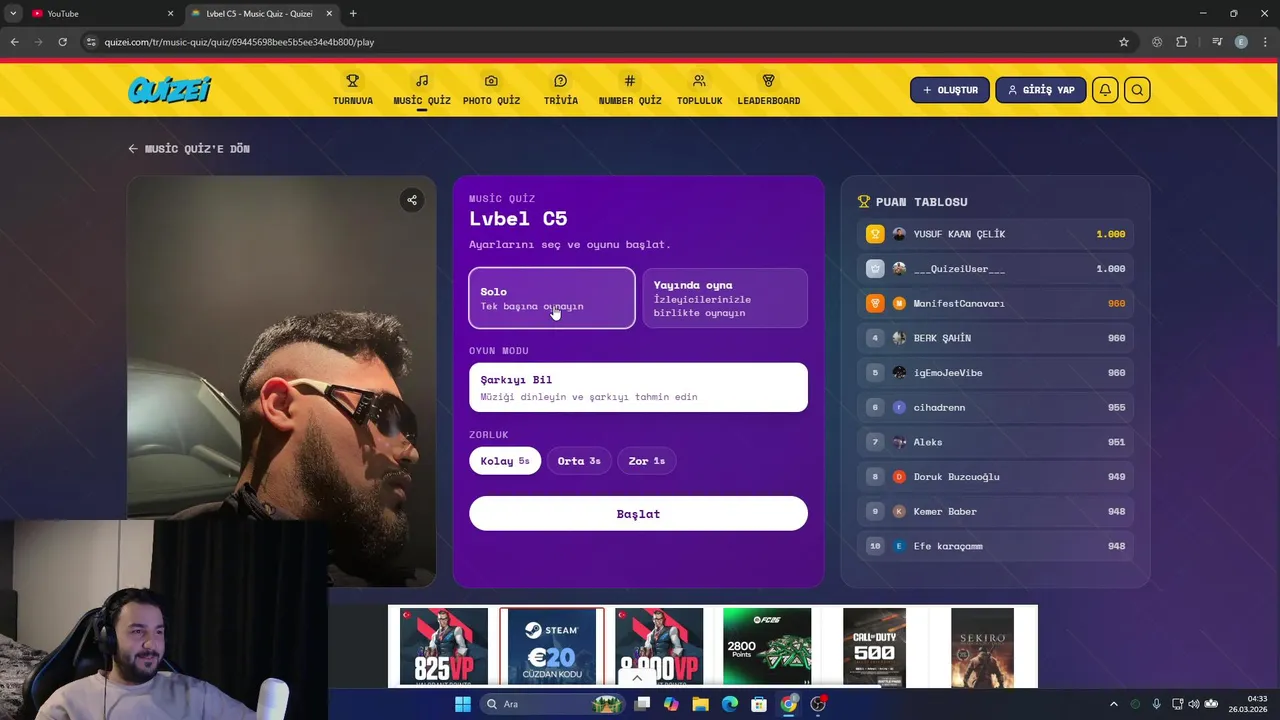
Task: Click the browser address bar URL
Action: (x=239, y=42)
